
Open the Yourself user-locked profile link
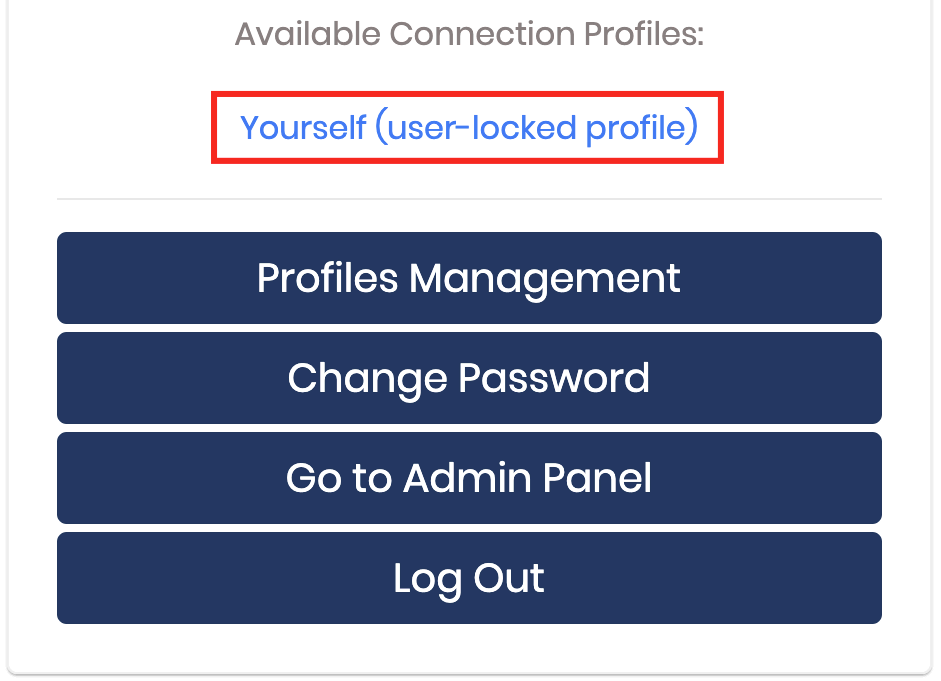467,127
